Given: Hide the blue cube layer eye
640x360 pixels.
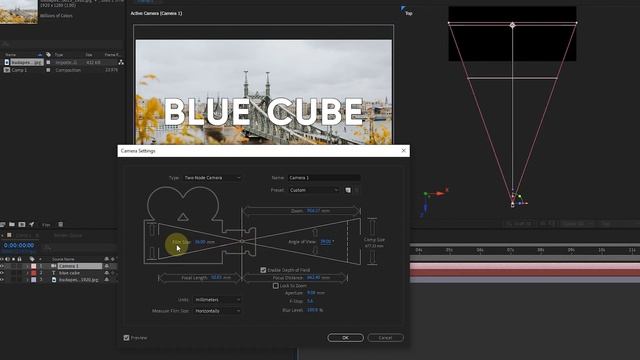Looking at the screenshot, I should 2,273.
